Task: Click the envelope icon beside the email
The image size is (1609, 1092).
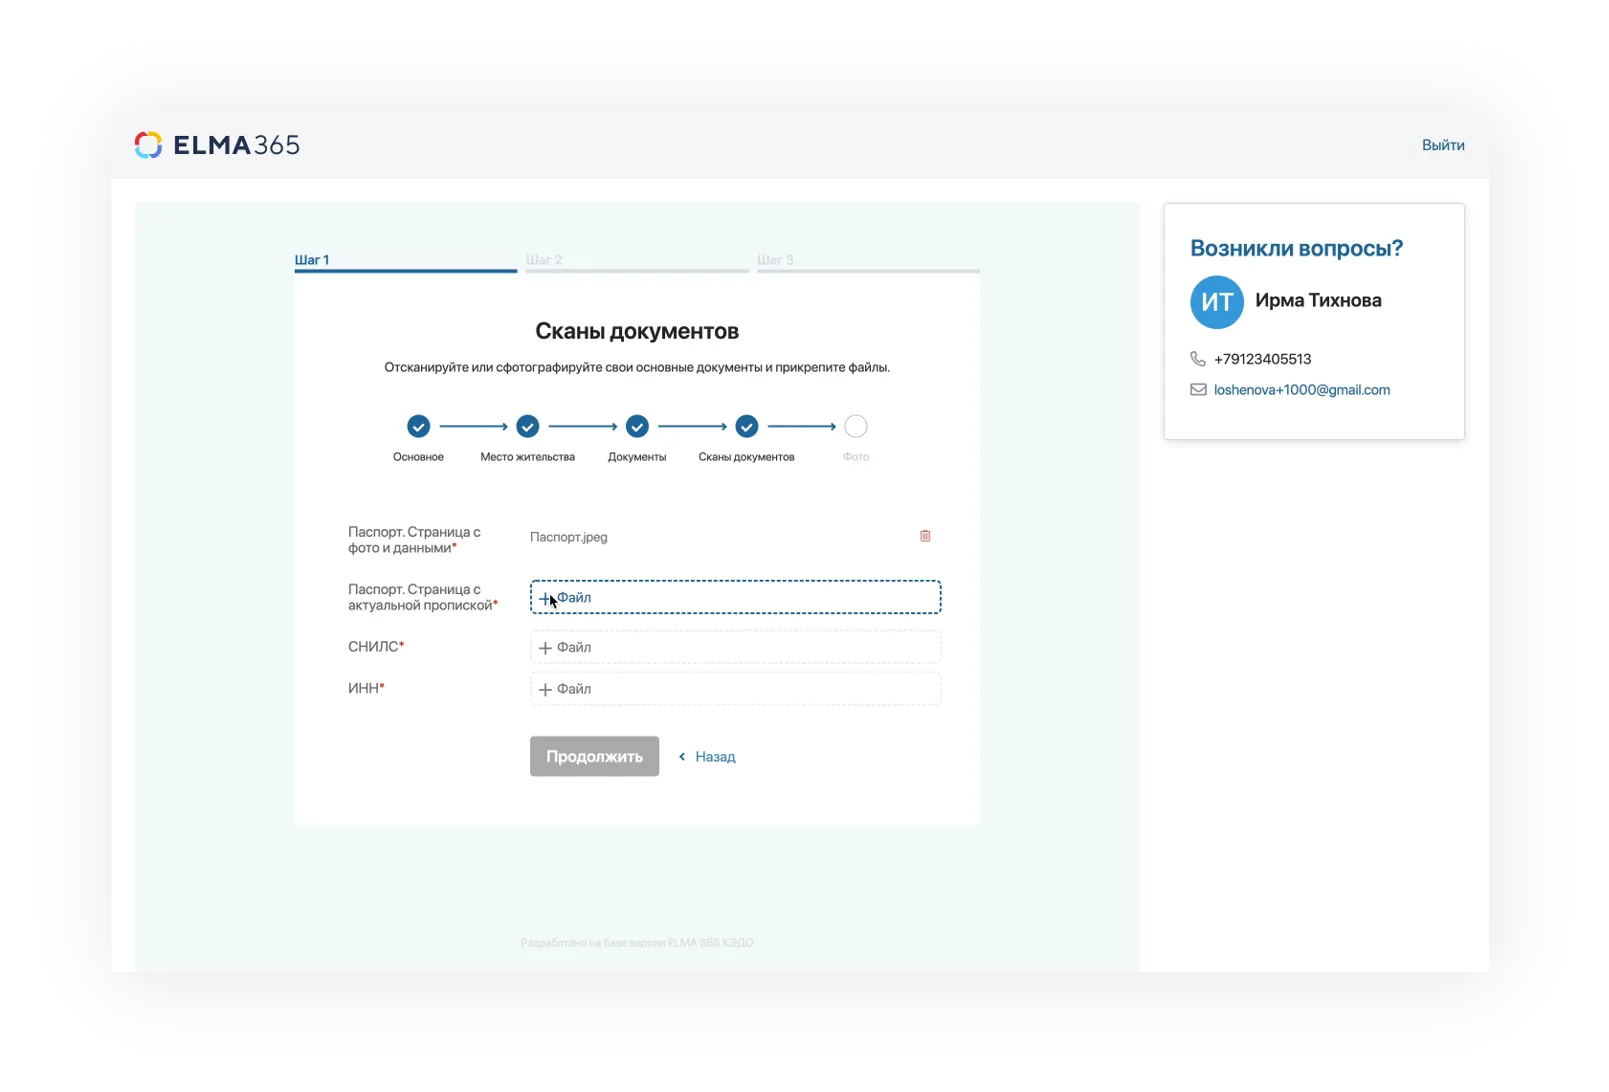Action: coord(1198,390)
